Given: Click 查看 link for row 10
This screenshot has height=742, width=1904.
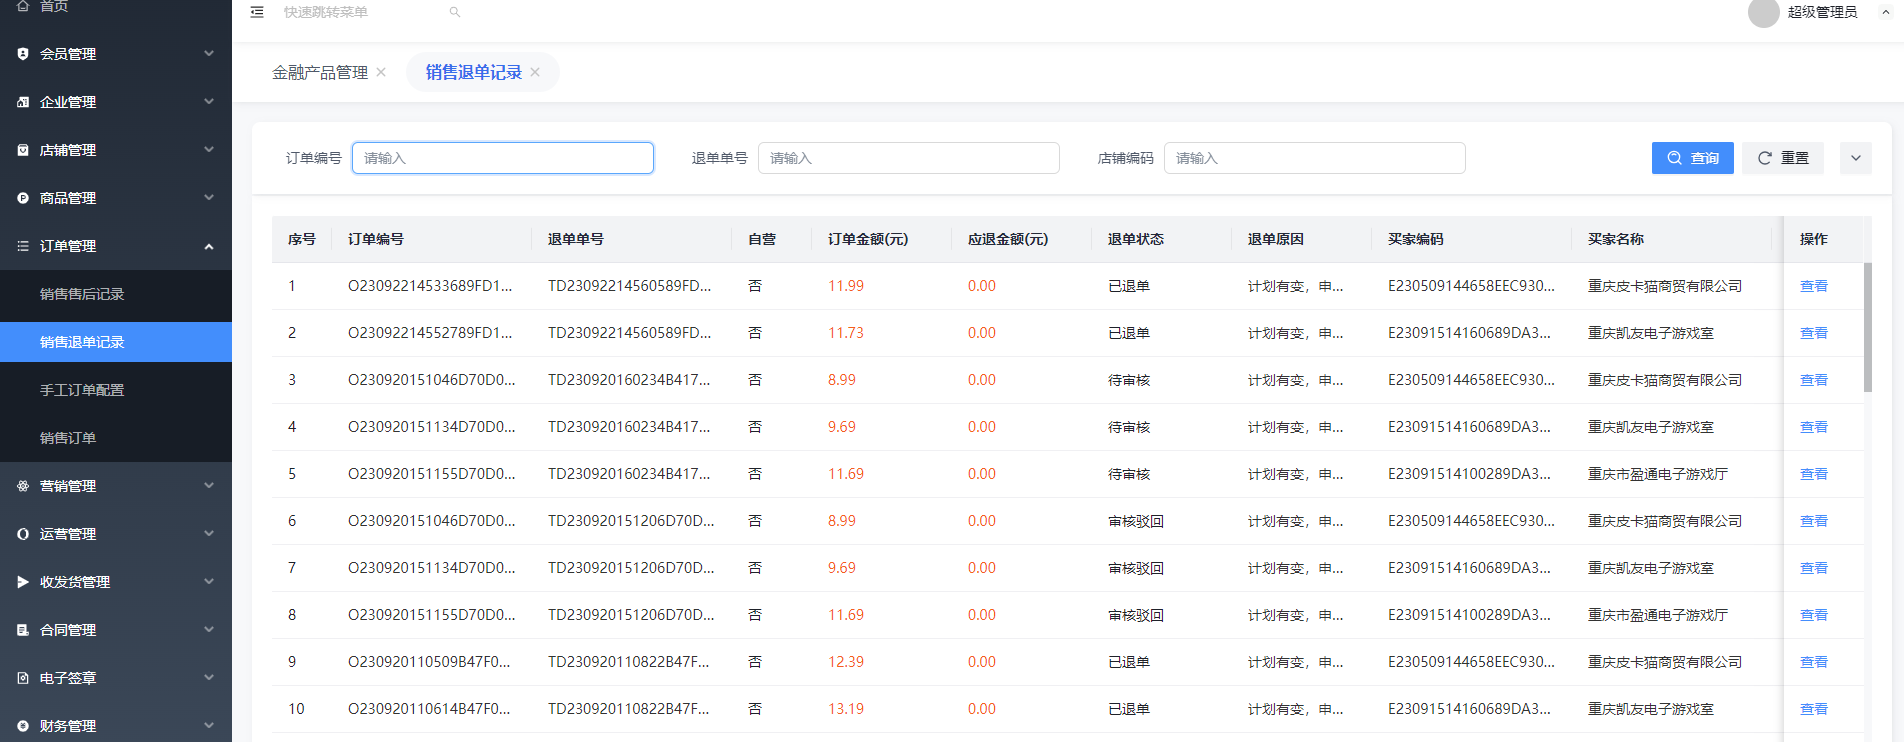Looking at the screenshot, I should (x=1814, y=709).
